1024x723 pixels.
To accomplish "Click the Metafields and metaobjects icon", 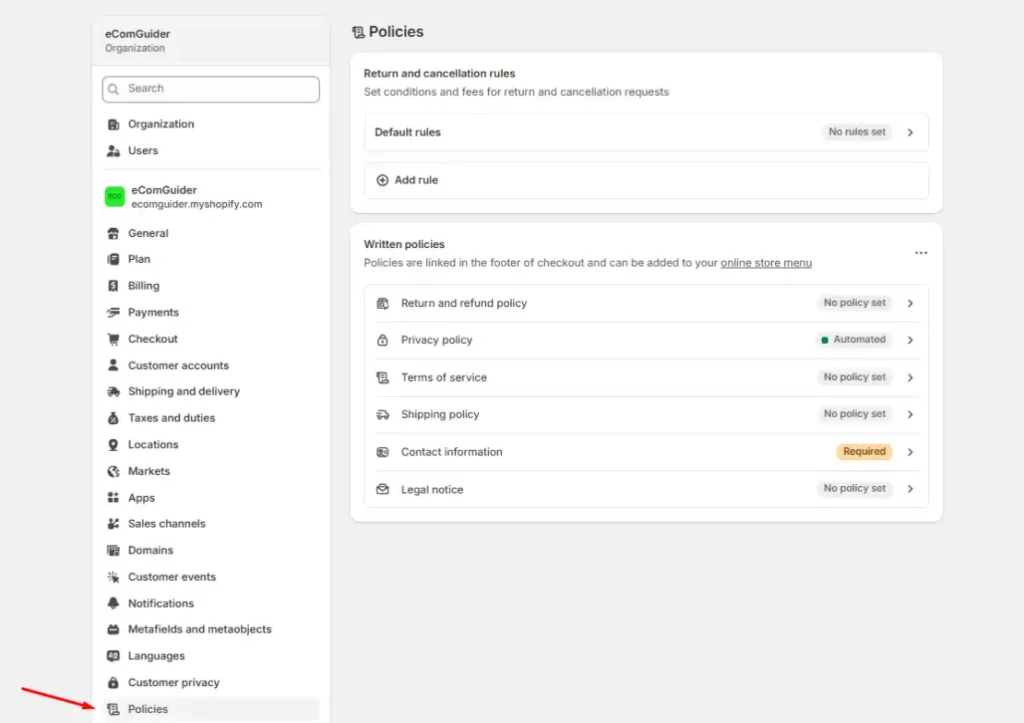I will pyautogui.click(x=114, y=630).
